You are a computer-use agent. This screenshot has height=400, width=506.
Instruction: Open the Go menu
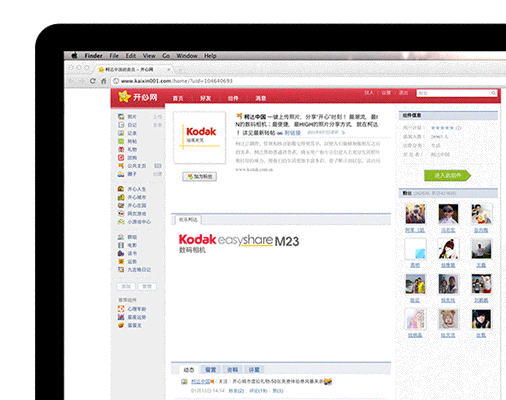(166, 56)
